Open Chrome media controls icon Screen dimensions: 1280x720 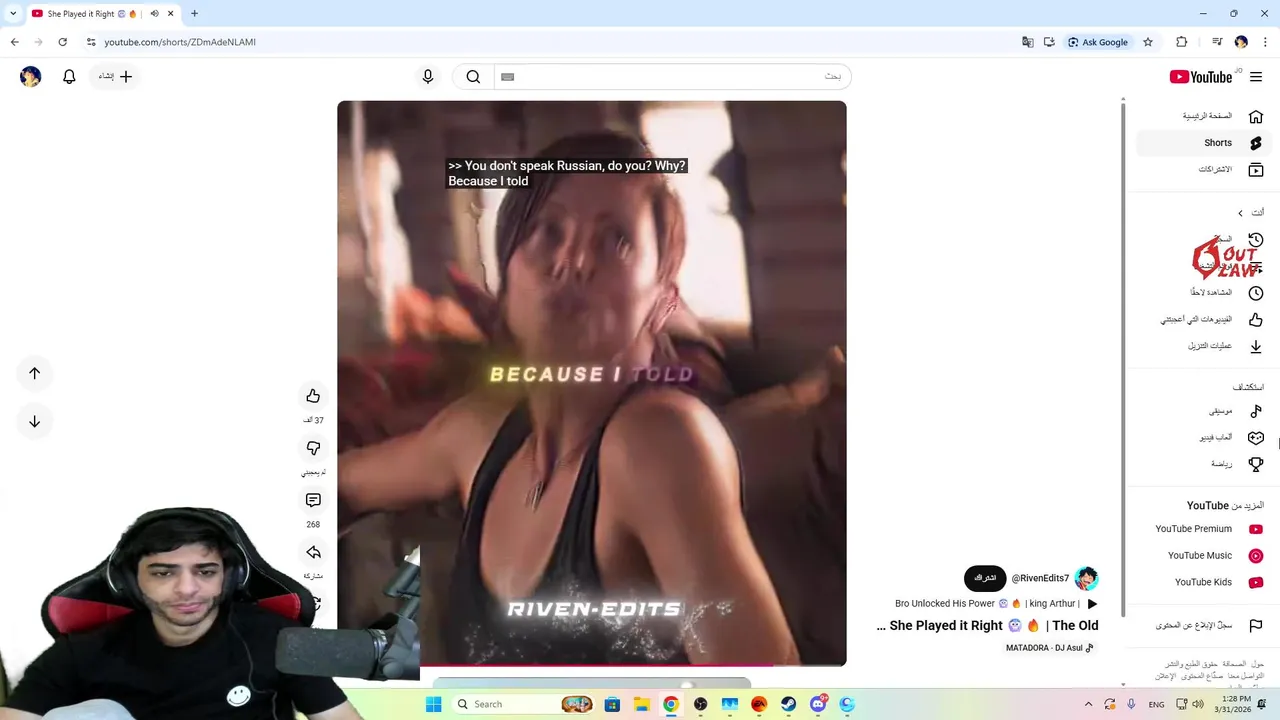(1217, 42)
